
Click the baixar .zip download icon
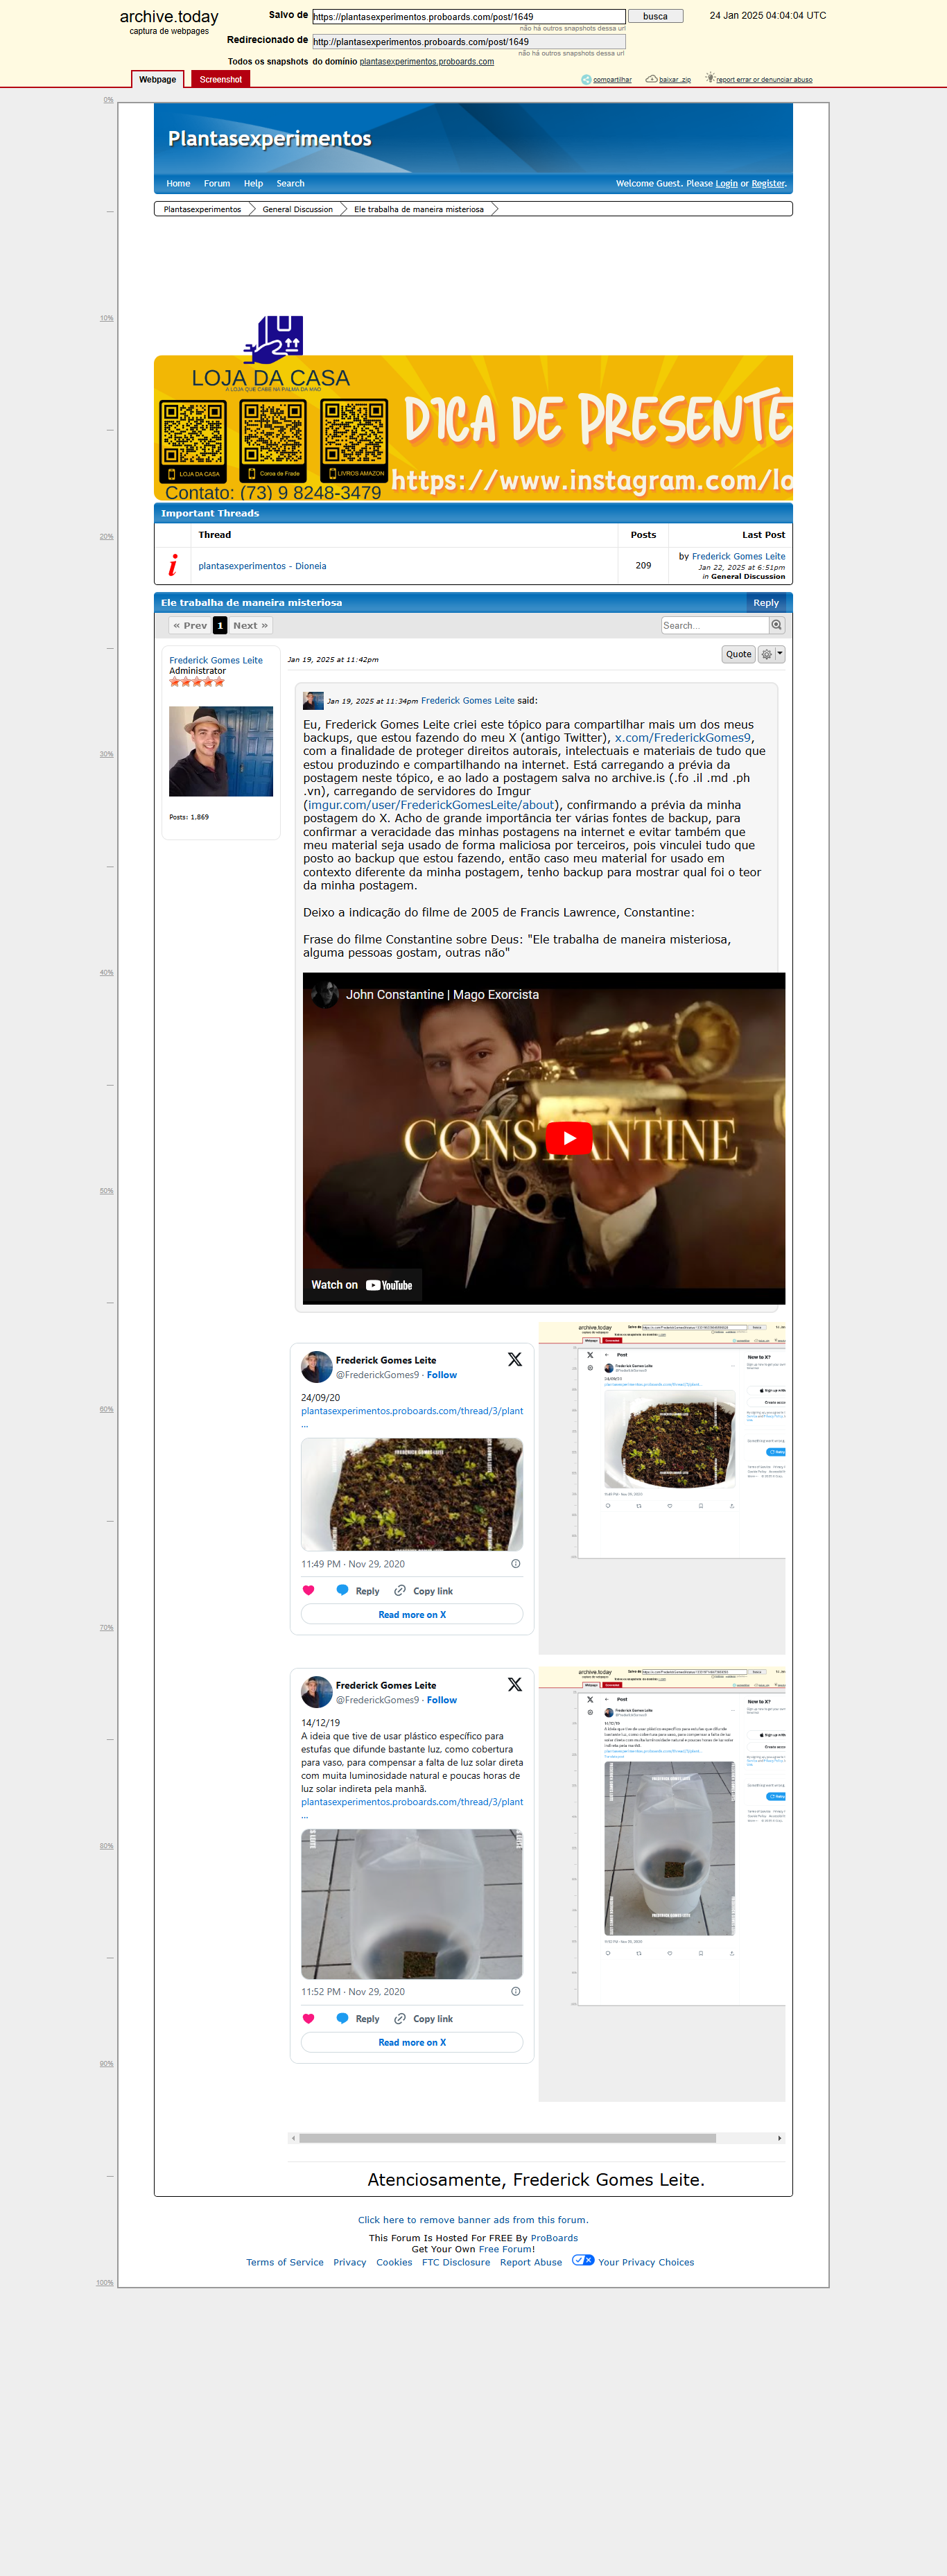point(651,79)
